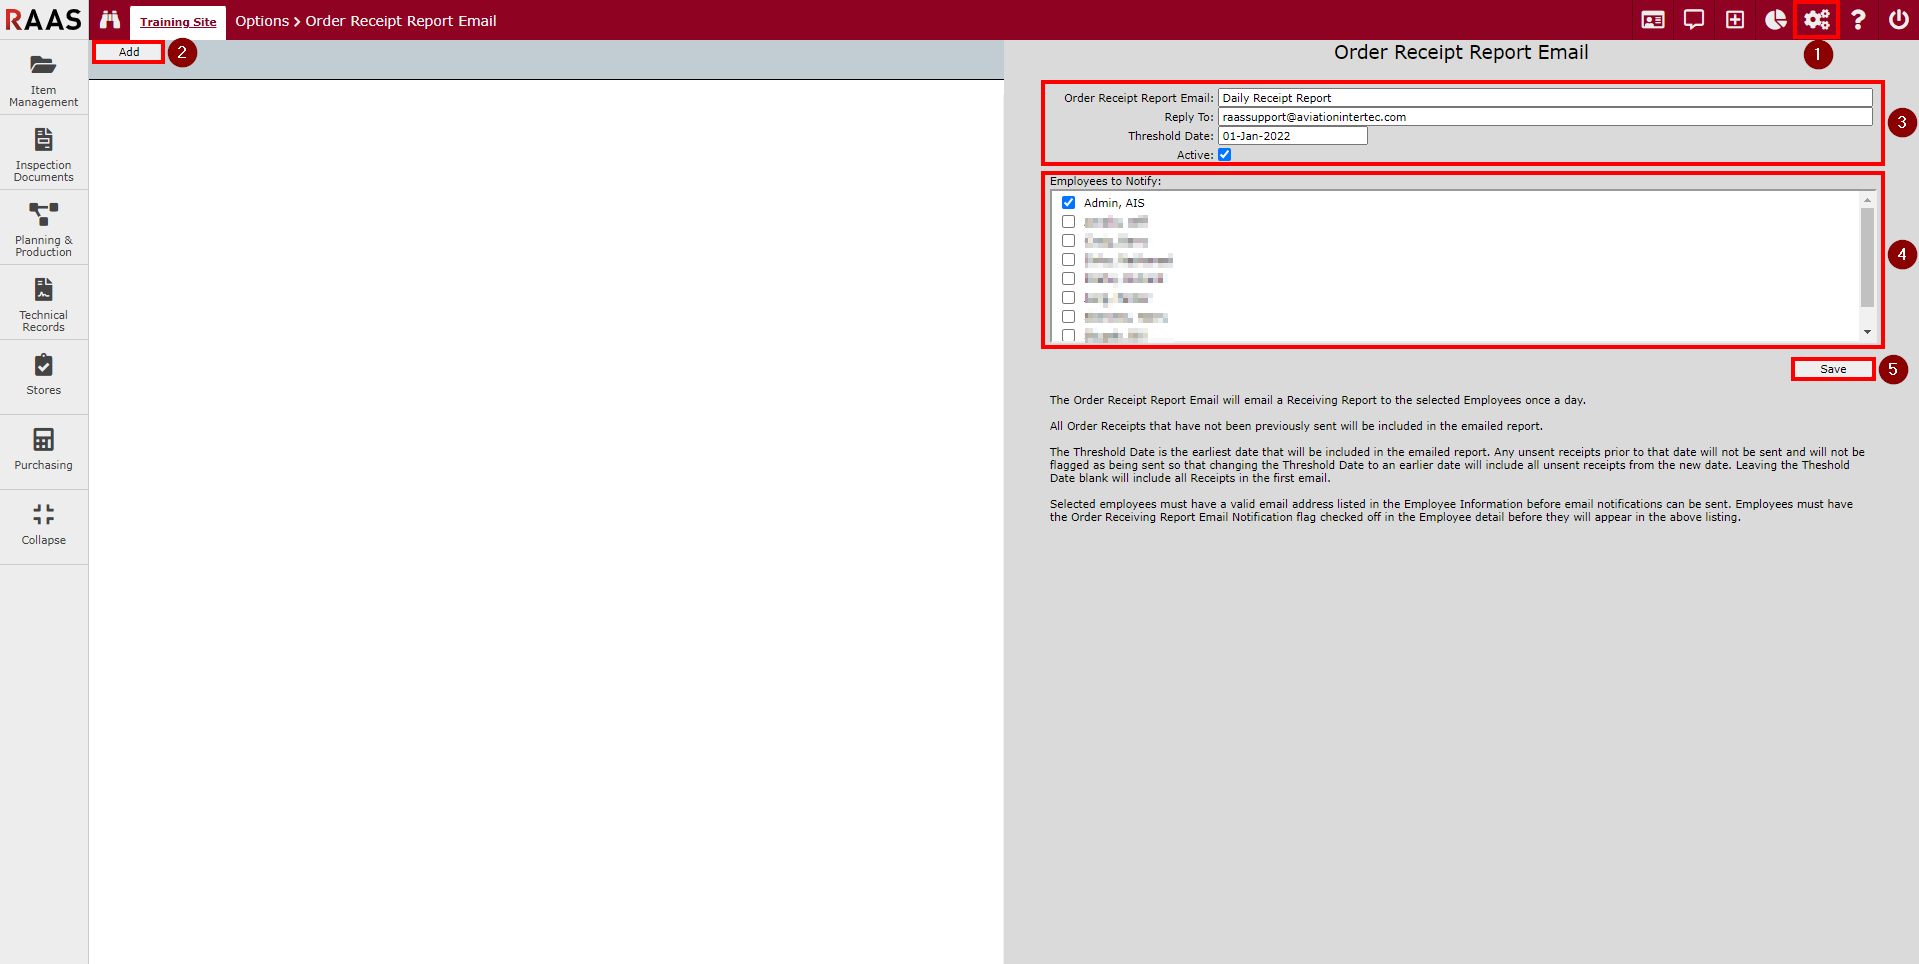The image size is (1919, 964).
Task: Click the Save button
Action: pos(1832,369)
